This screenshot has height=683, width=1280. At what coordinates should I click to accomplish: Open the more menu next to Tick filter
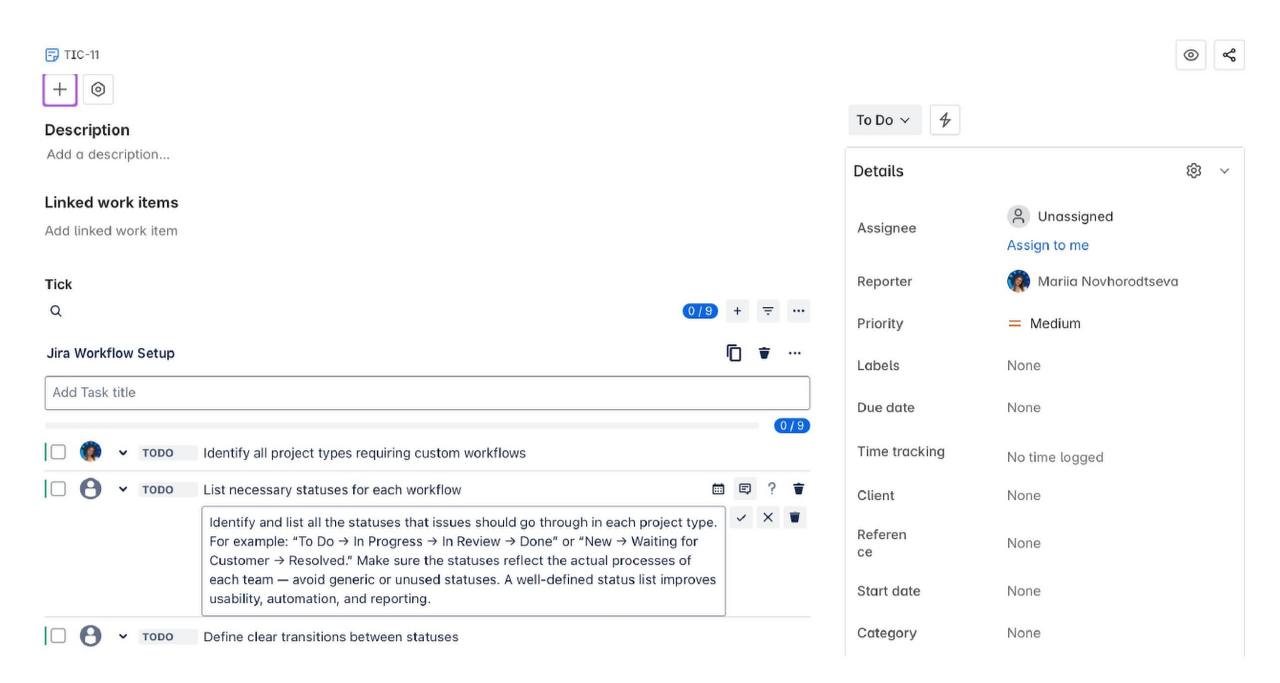(x=798, y=311)
